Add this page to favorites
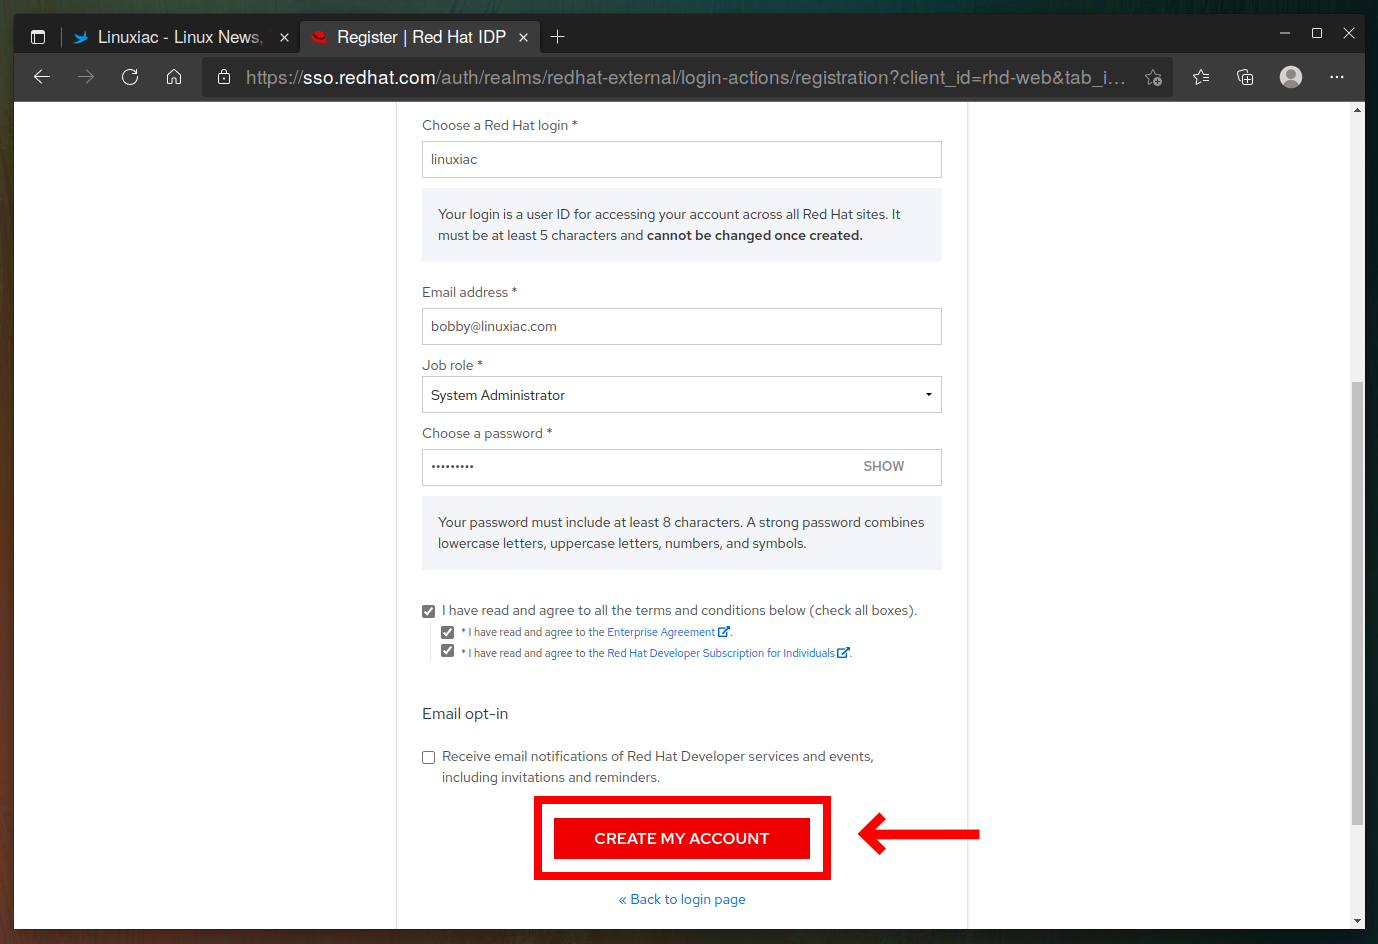 [1153, 77]
